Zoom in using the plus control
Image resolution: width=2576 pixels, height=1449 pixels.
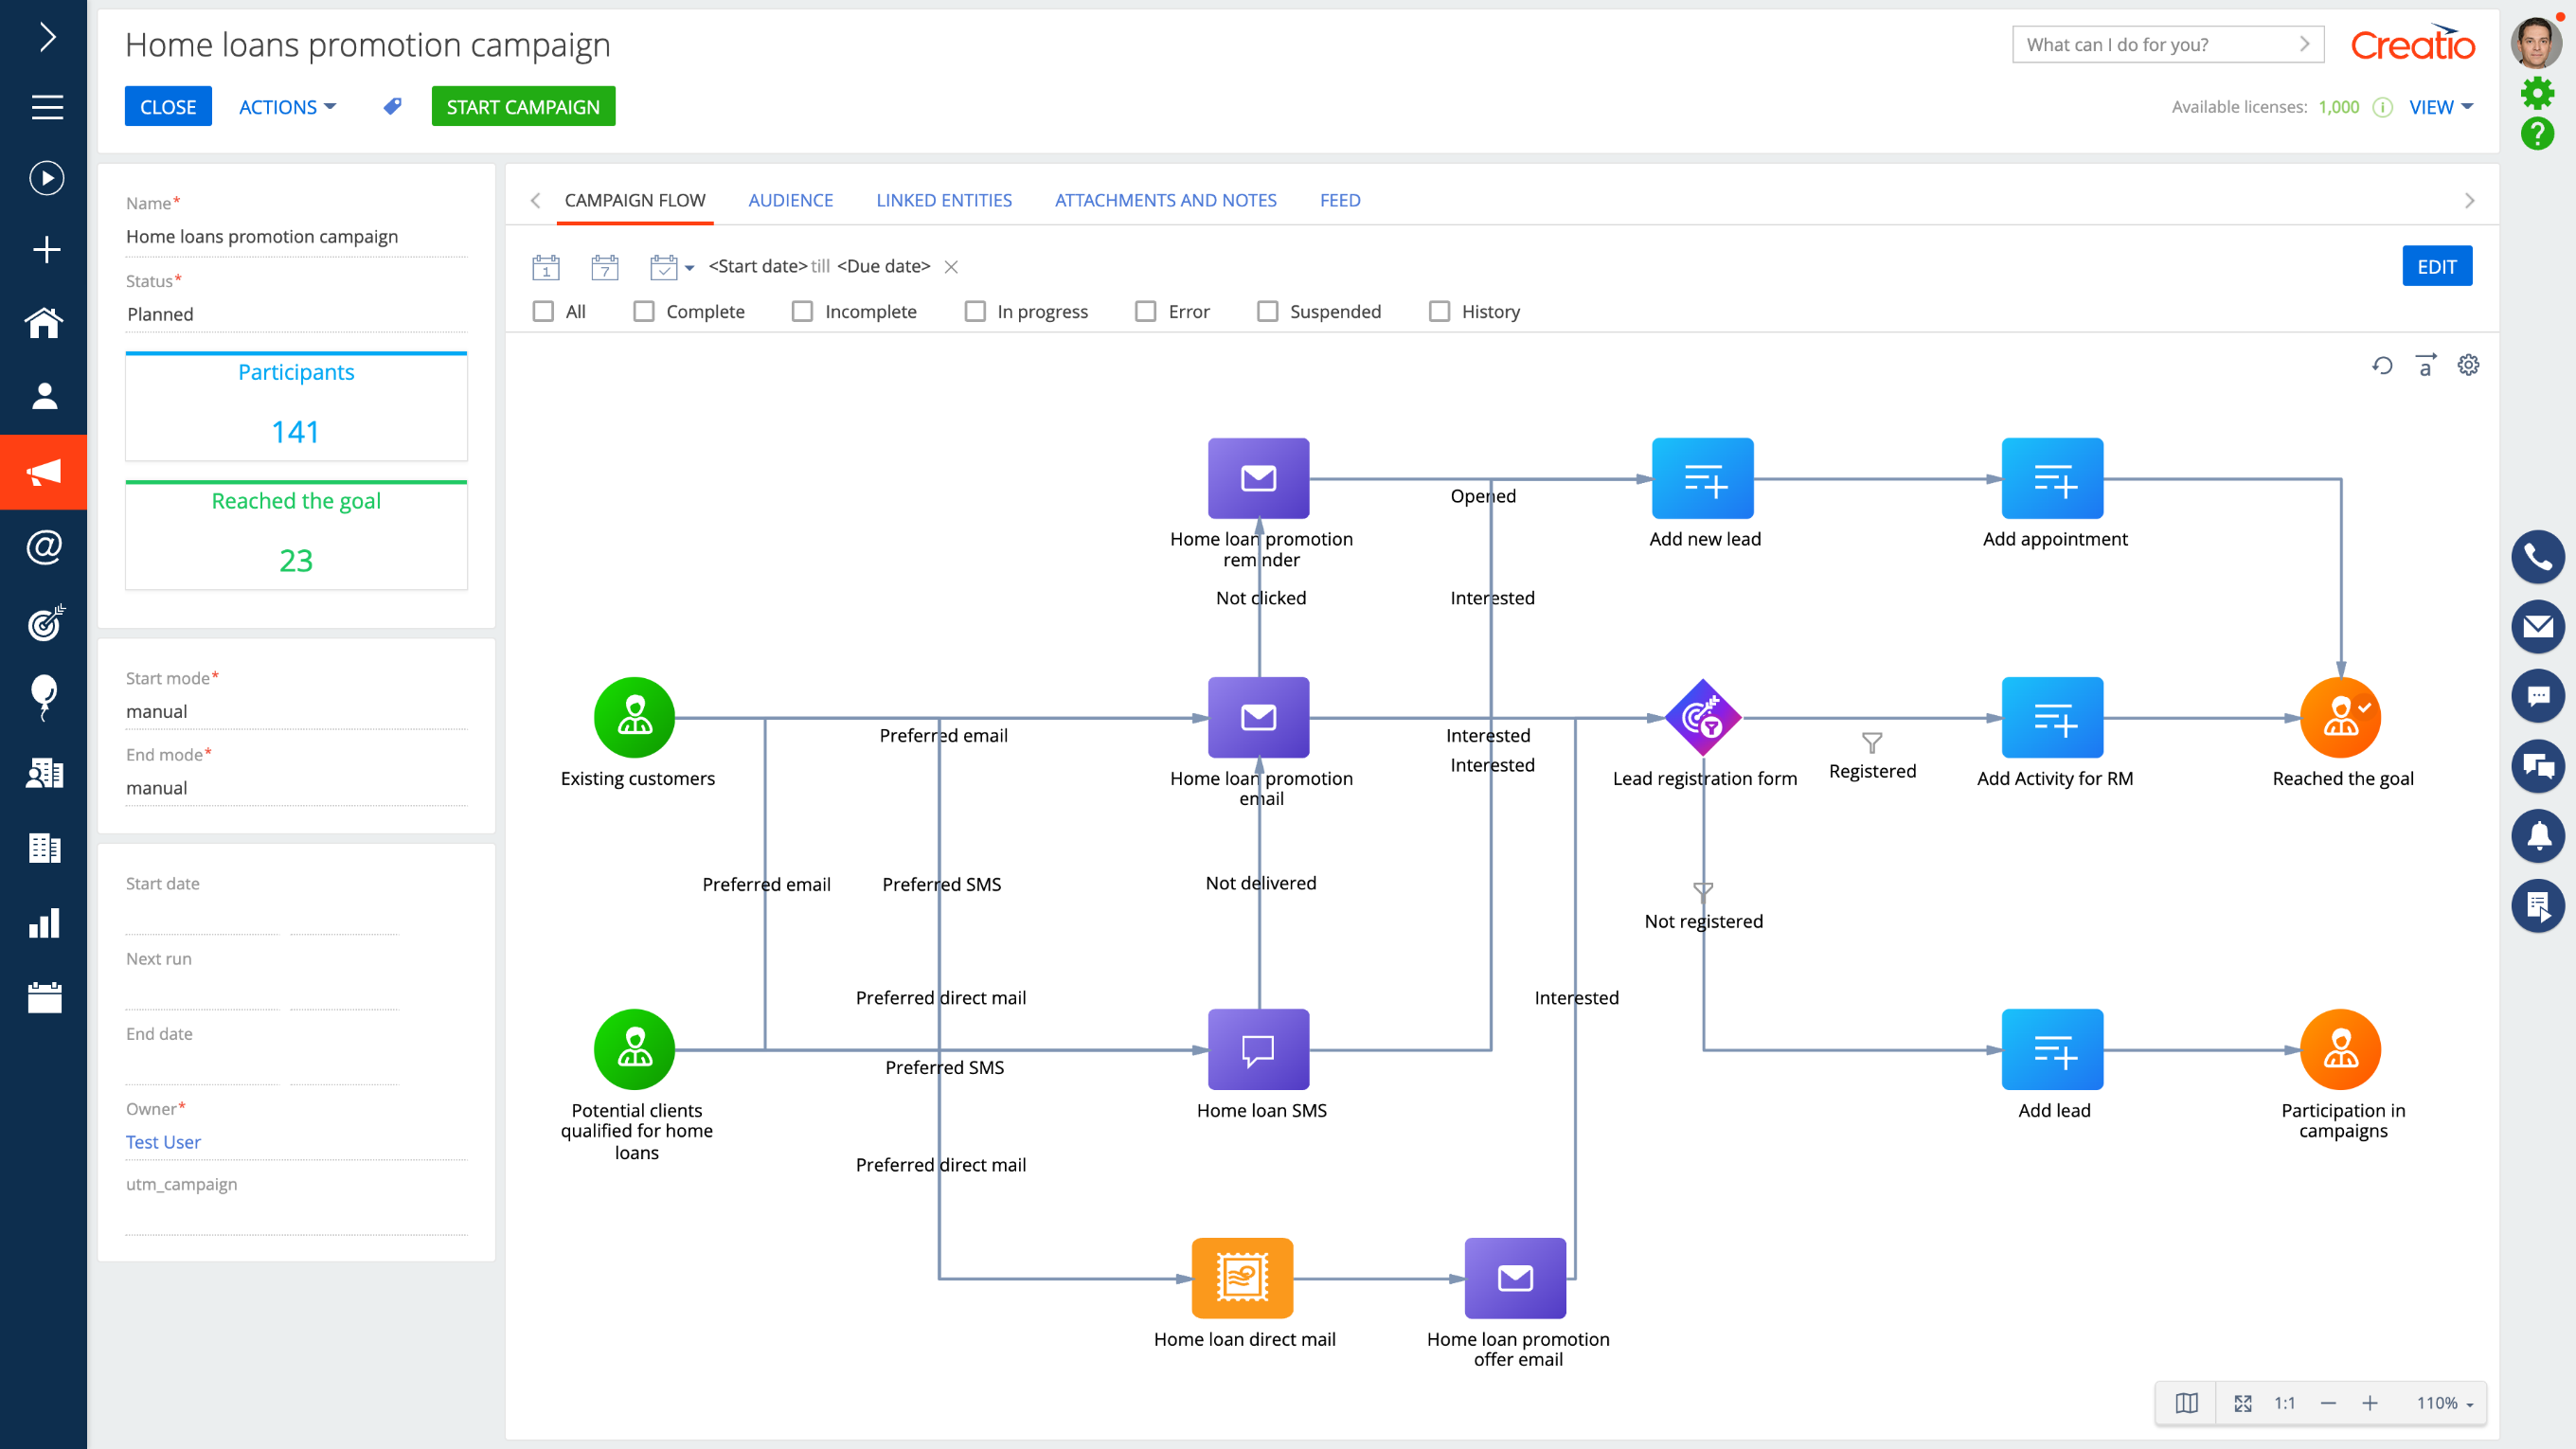pyautogui.click(x=2371, y=1402)
